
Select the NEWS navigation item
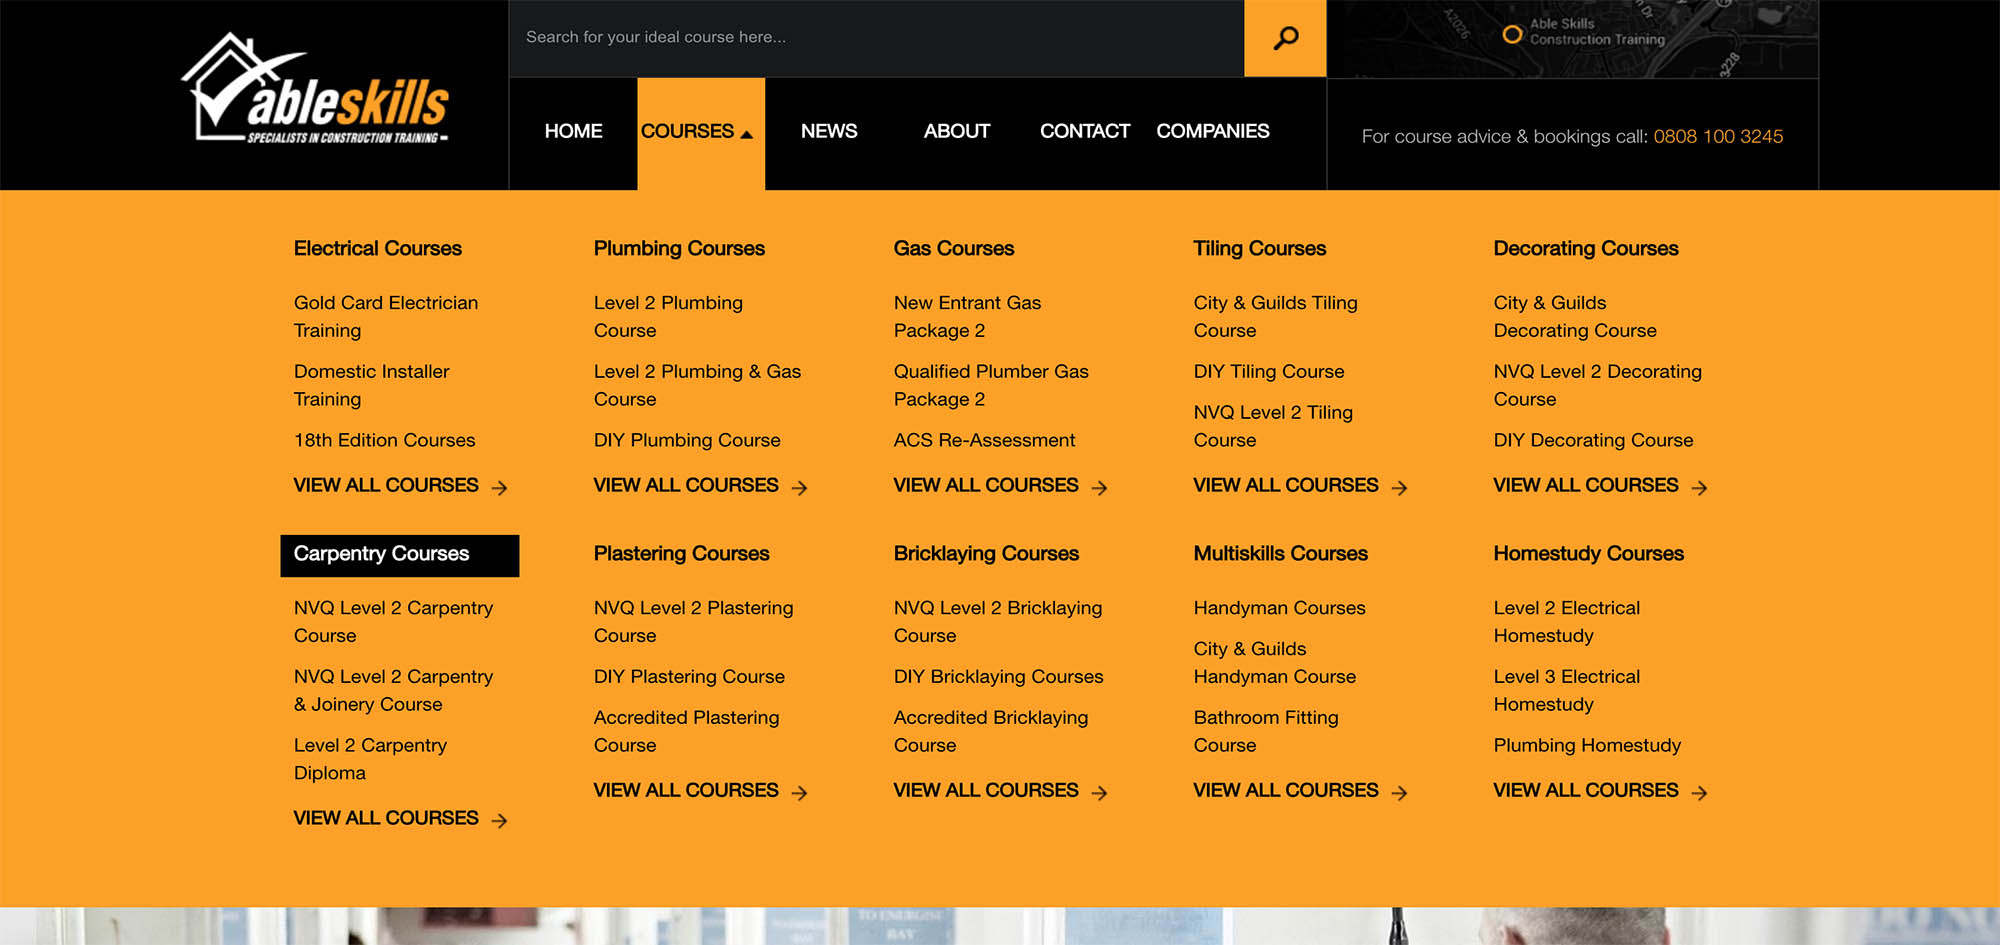pyautogui.click(x=828, y=131)
